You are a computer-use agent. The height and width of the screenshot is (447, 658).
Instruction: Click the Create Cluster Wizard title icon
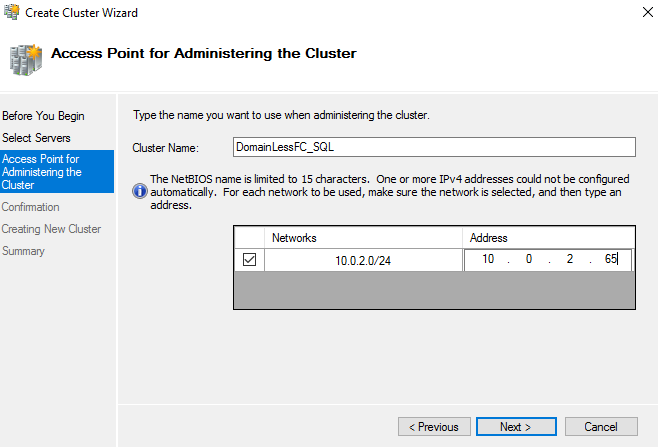pos(12,12)
